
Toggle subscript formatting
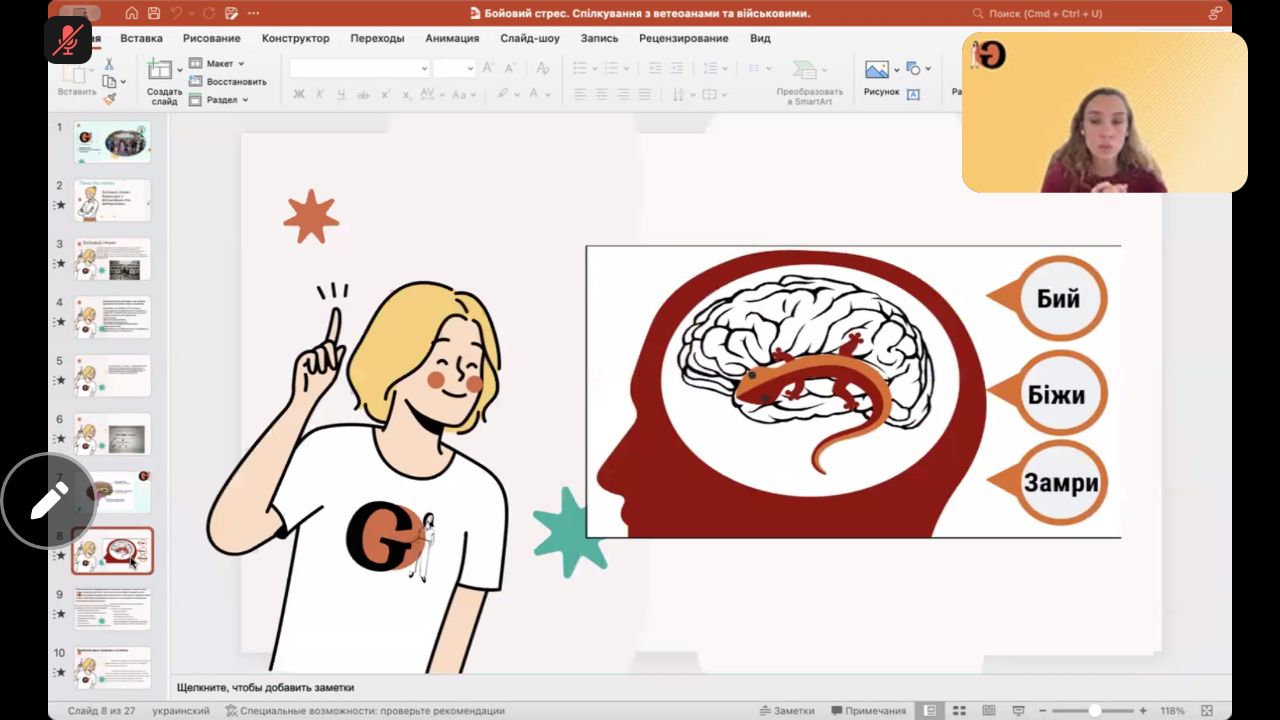pos(407,94)
